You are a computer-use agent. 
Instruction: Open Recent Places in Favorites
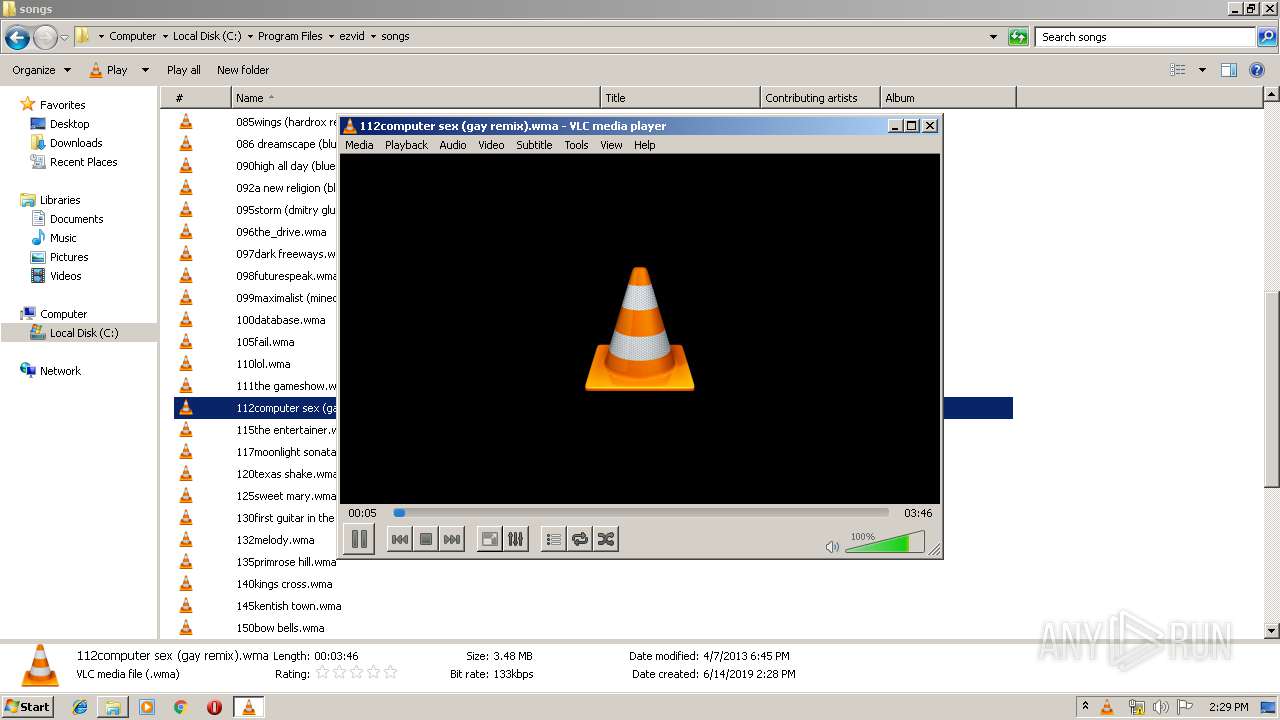(83, 162)
